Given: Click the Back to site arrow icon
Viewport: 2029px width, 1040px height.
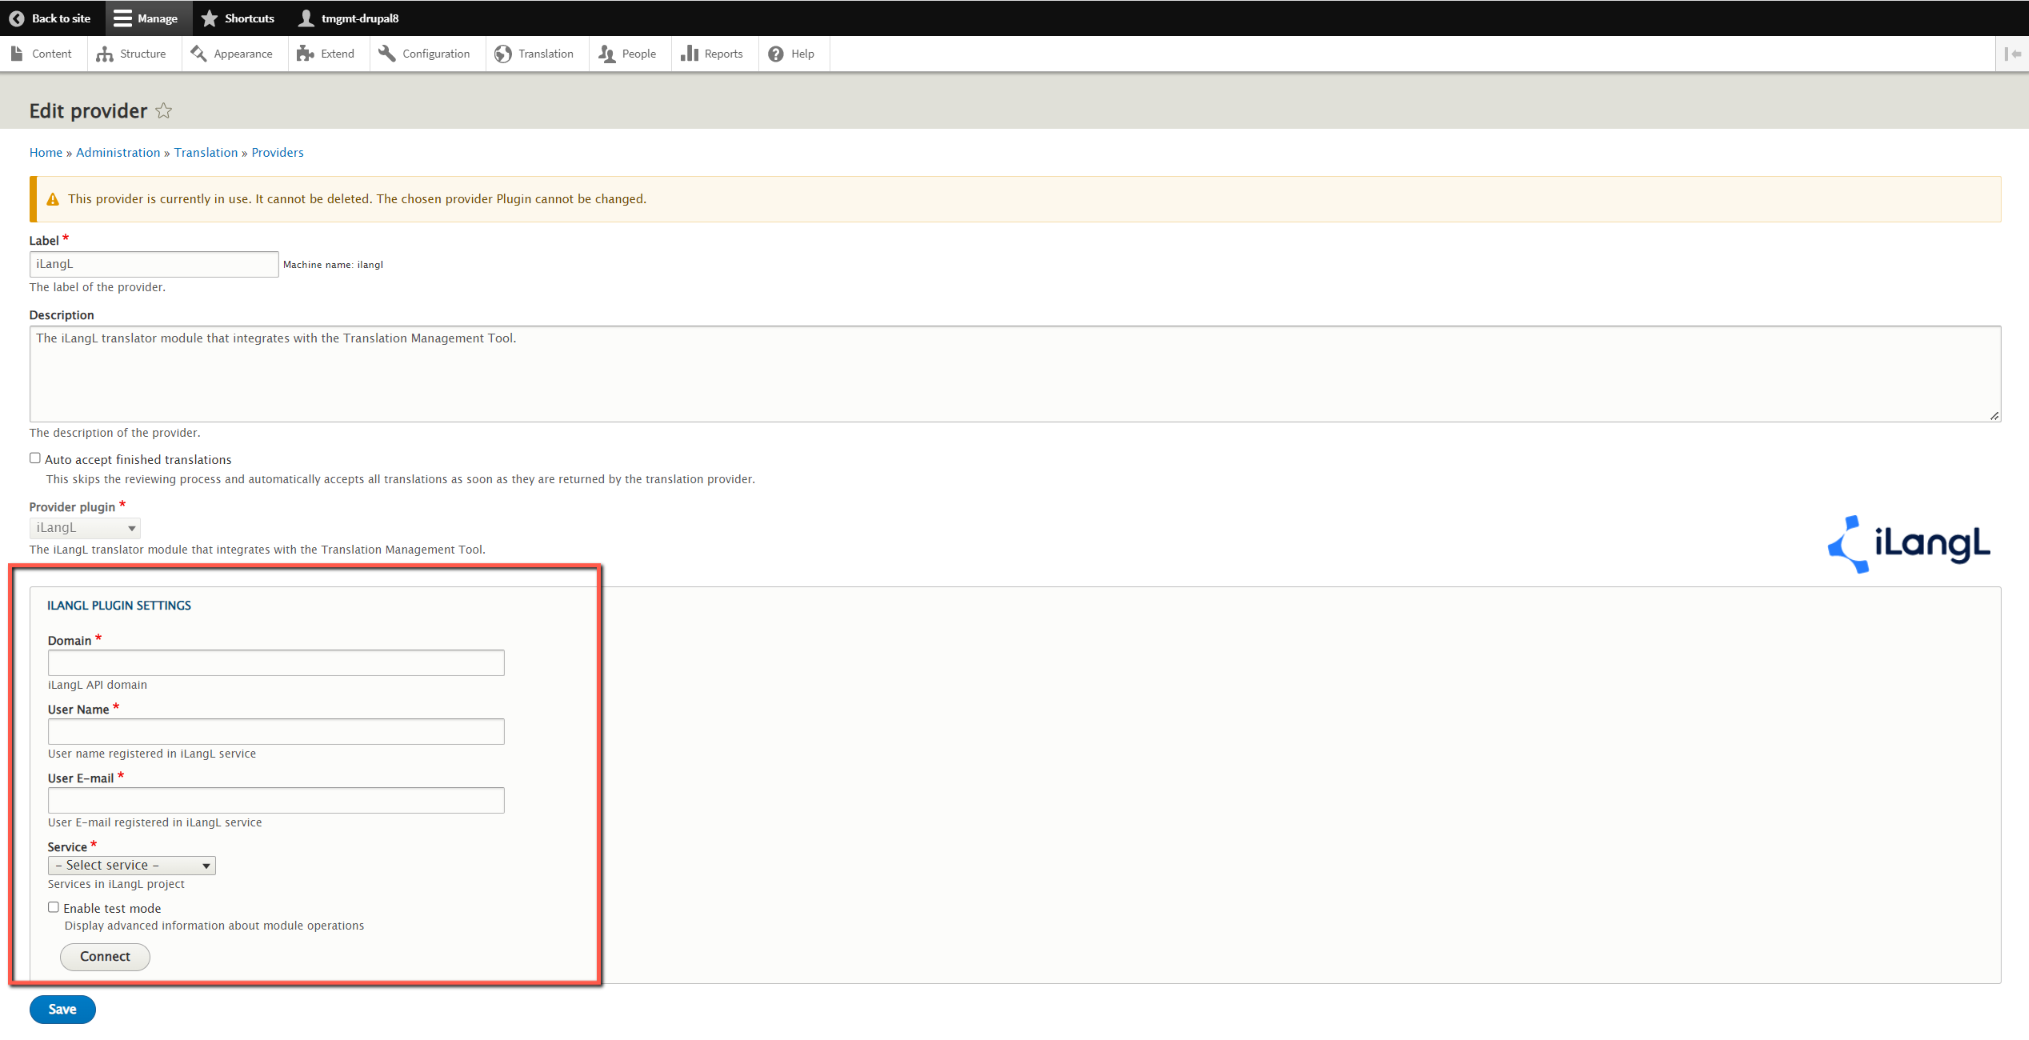Looking at the screenshot, I should tap(16, 18).
